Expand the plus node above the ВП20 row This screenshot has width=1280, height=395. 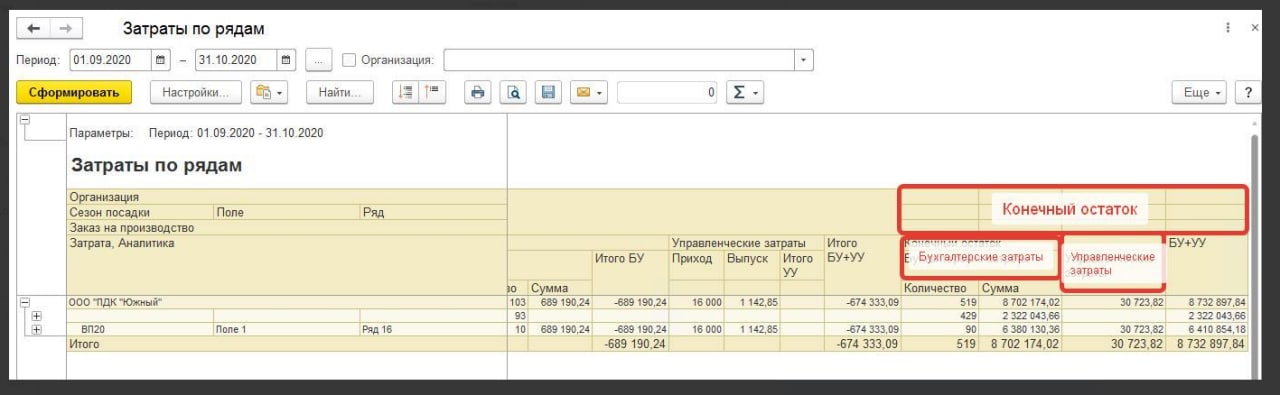[37, 315]
